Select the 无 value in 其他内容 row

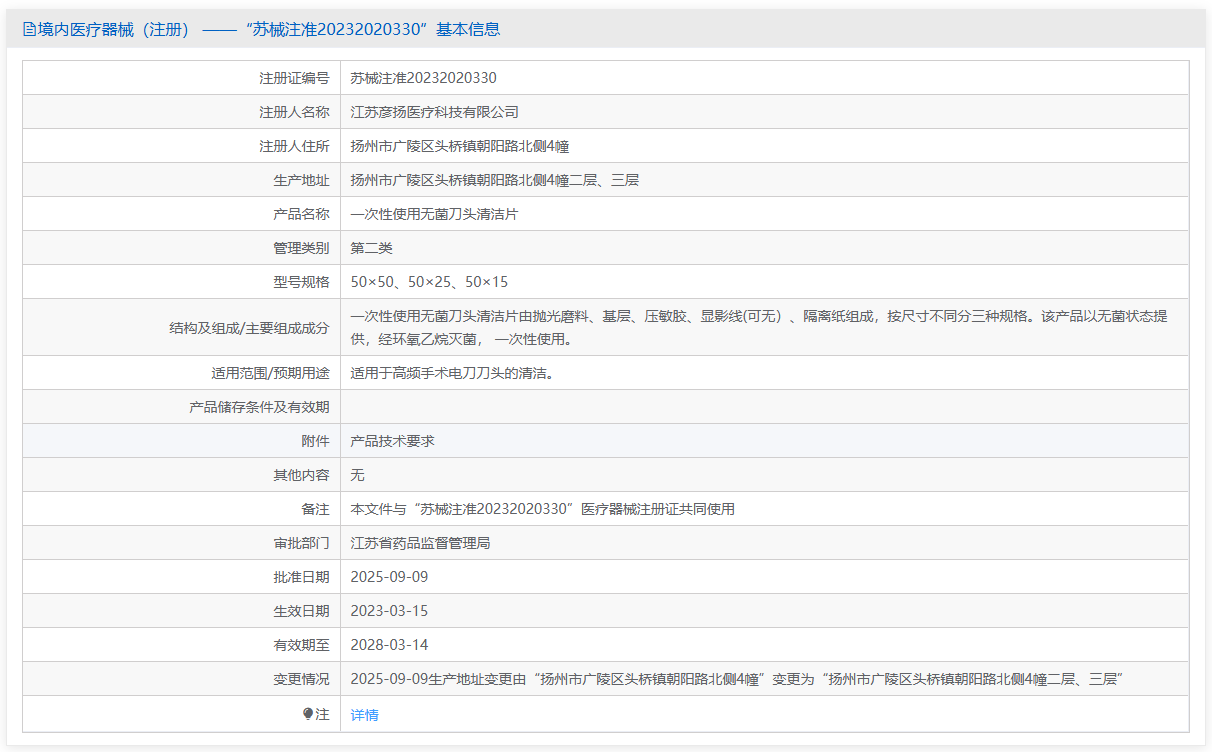(x=358, y=475)
